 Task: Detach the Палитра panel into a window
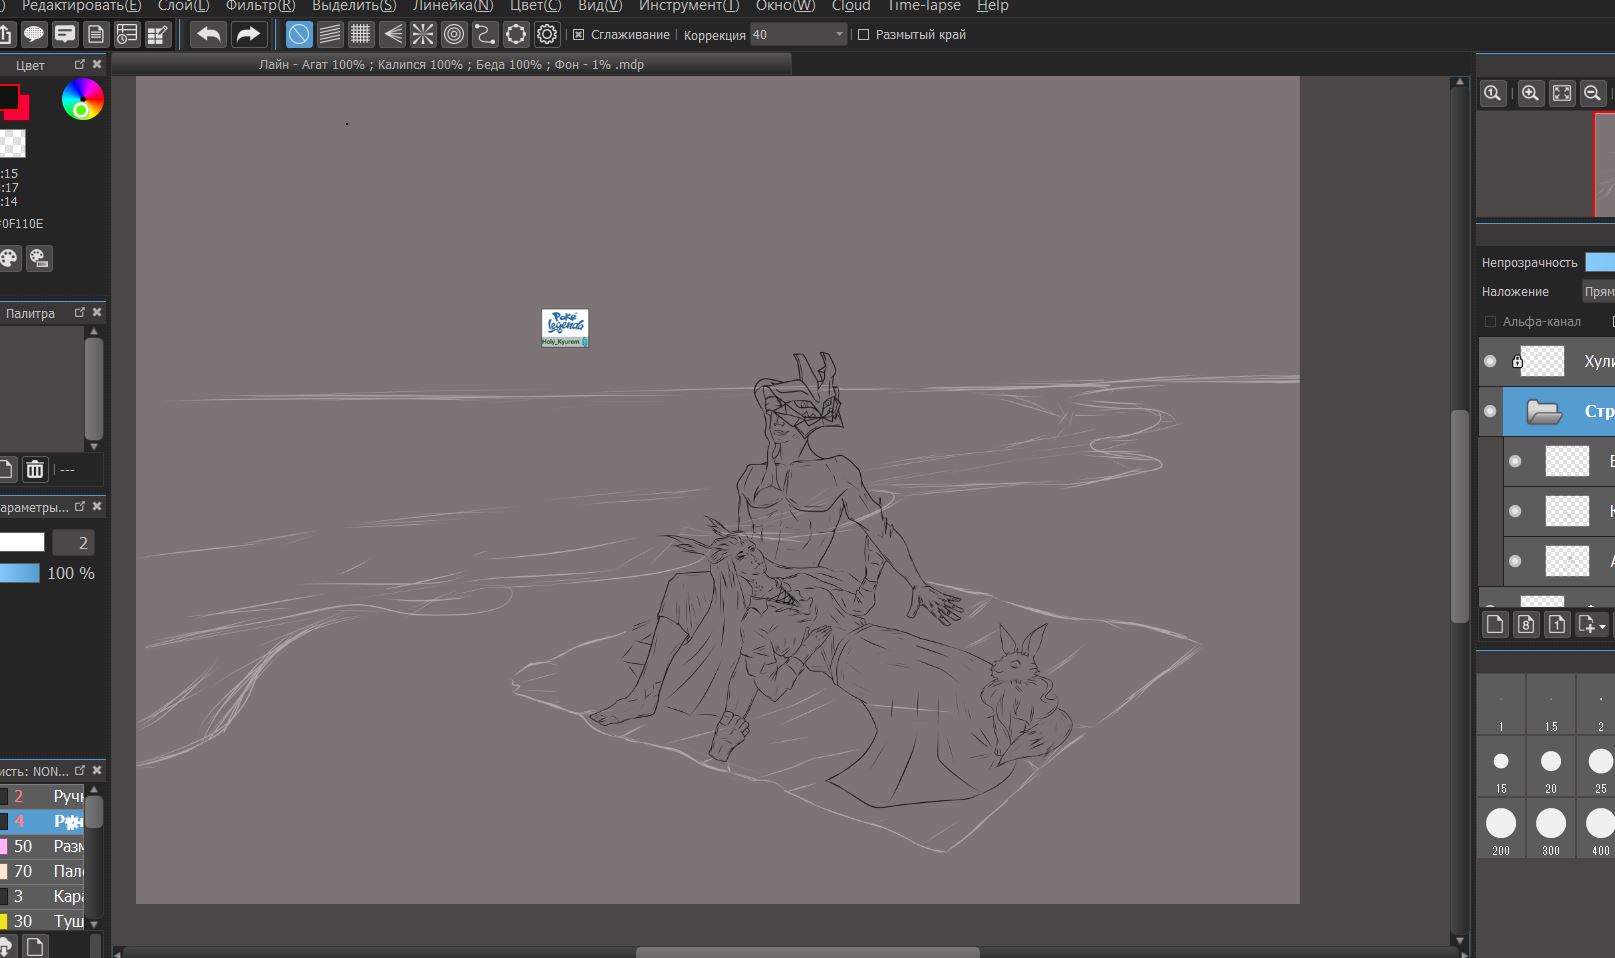tap(80, 312)
